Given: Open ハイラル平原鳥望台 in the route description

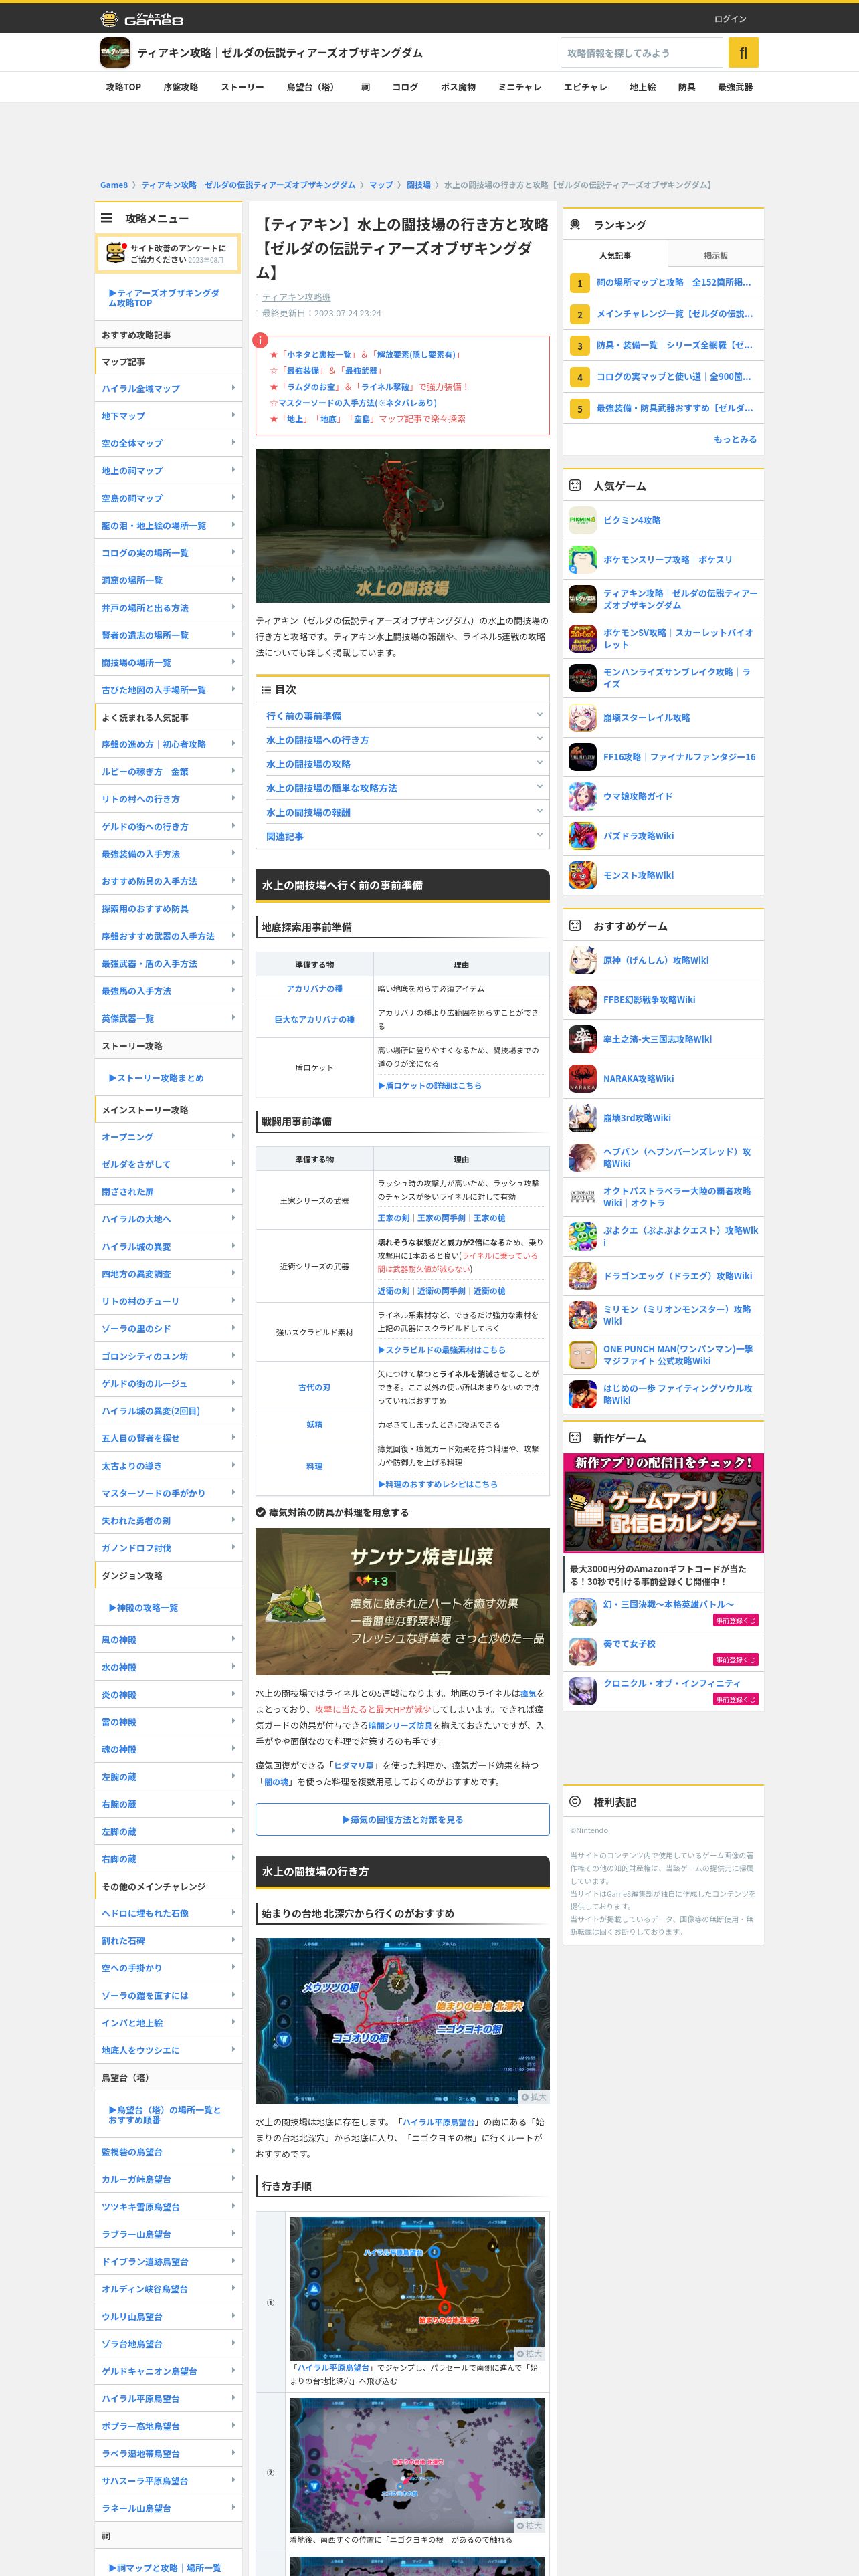Looking at the screenshot, I should click(x=438, y=2121).
